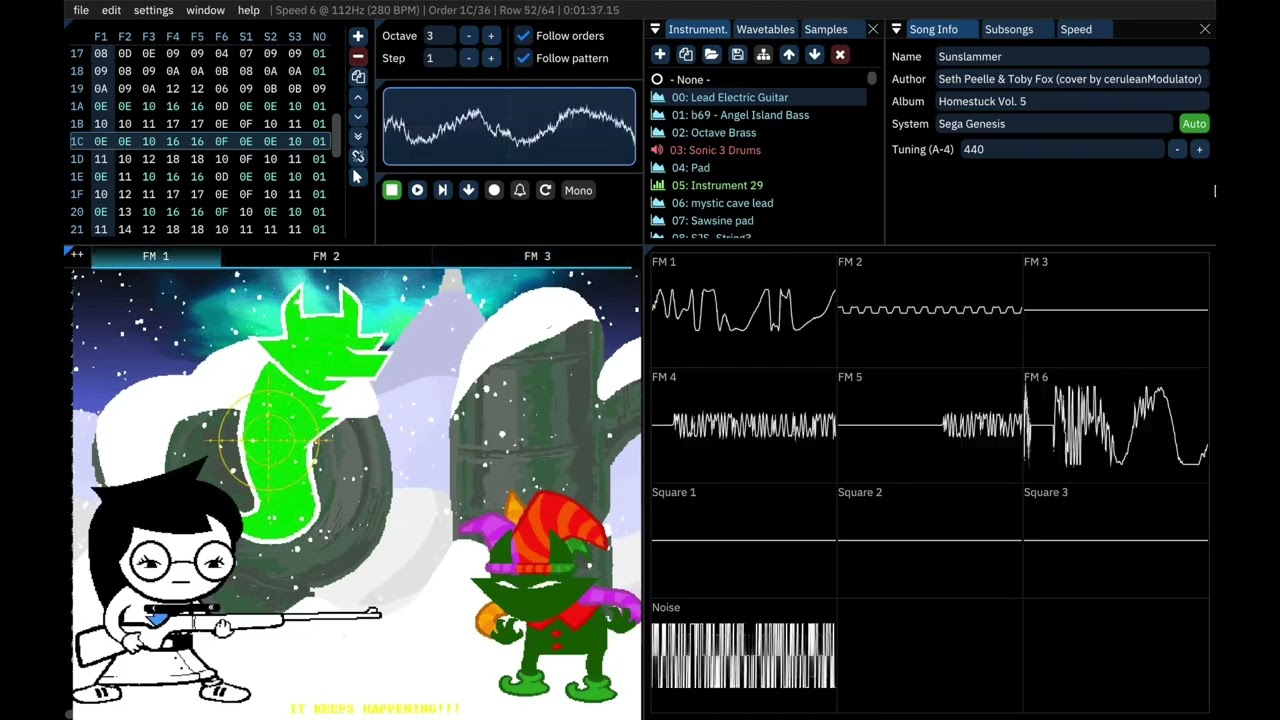Click the ++ icon beside the FM 1 header
The height and width of the screenshot is (720, 1280).
pos(77,255)
